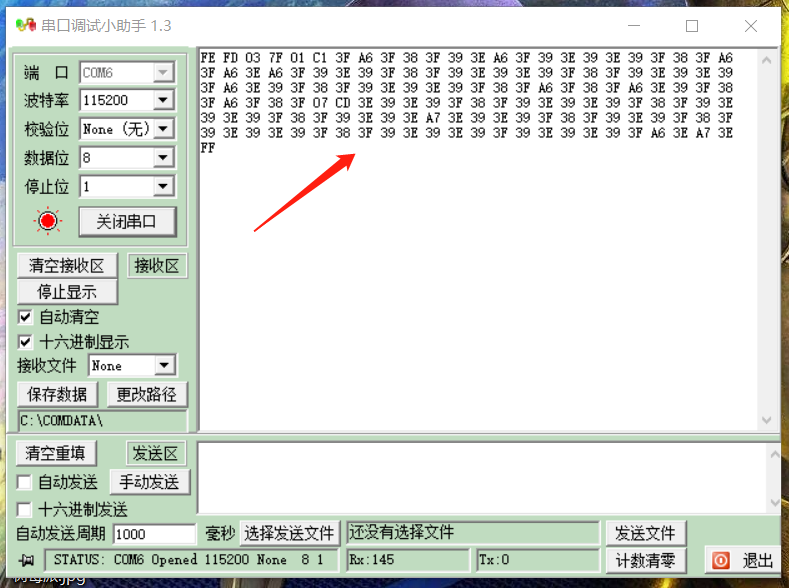Click the serial assistant app icon in title bar
This screenshot has height=588, width=789.
26,25
